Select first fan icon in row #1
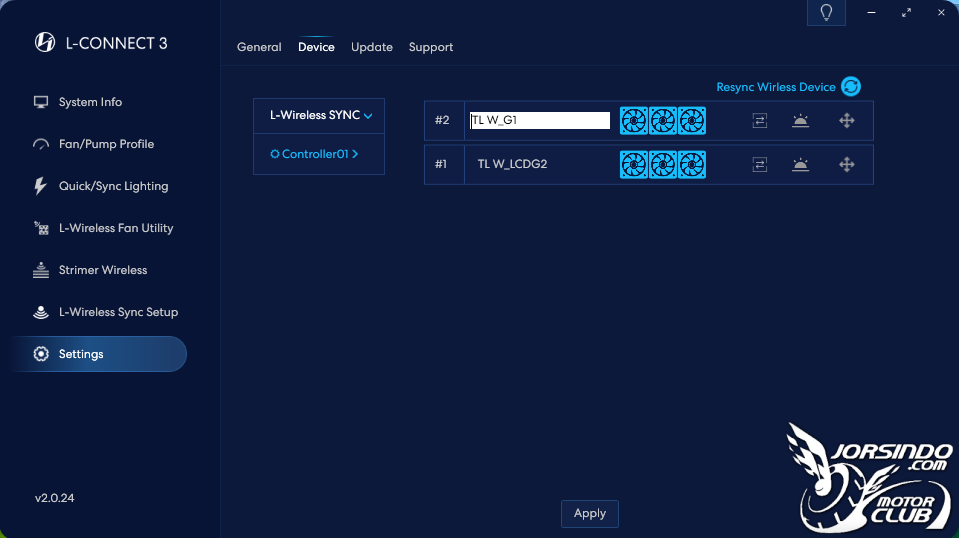Viewport: 959px width, 538px height. [634, 165]
